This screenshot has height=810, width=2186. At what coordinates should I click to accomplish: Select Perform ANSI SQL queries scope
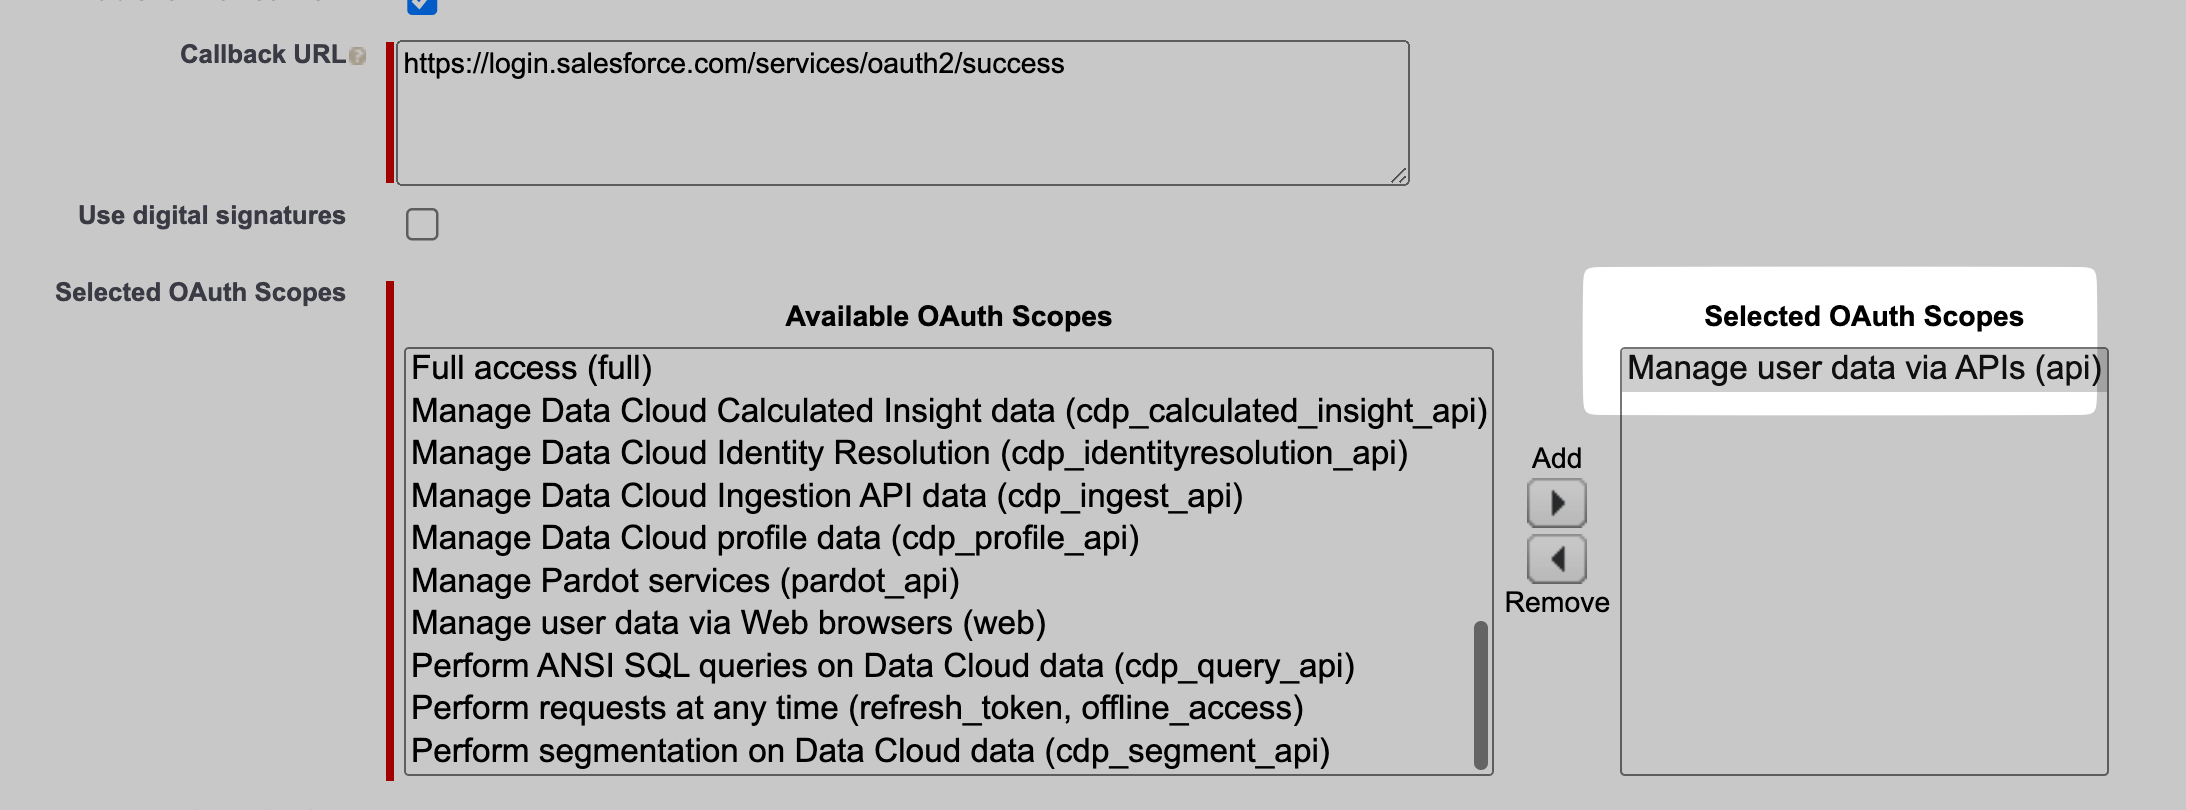tap(882, 666)
